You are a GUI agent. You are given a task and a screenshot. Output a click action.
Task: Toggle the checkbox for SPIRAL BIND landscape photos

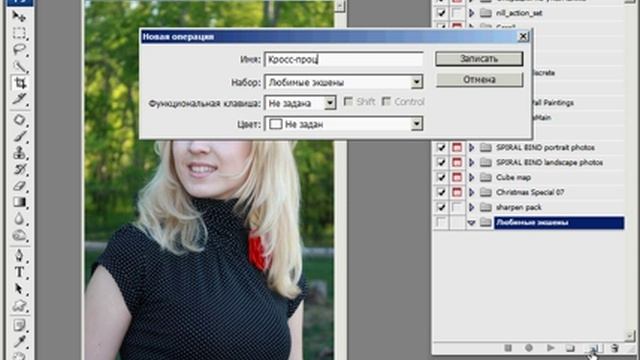point(441,162)
